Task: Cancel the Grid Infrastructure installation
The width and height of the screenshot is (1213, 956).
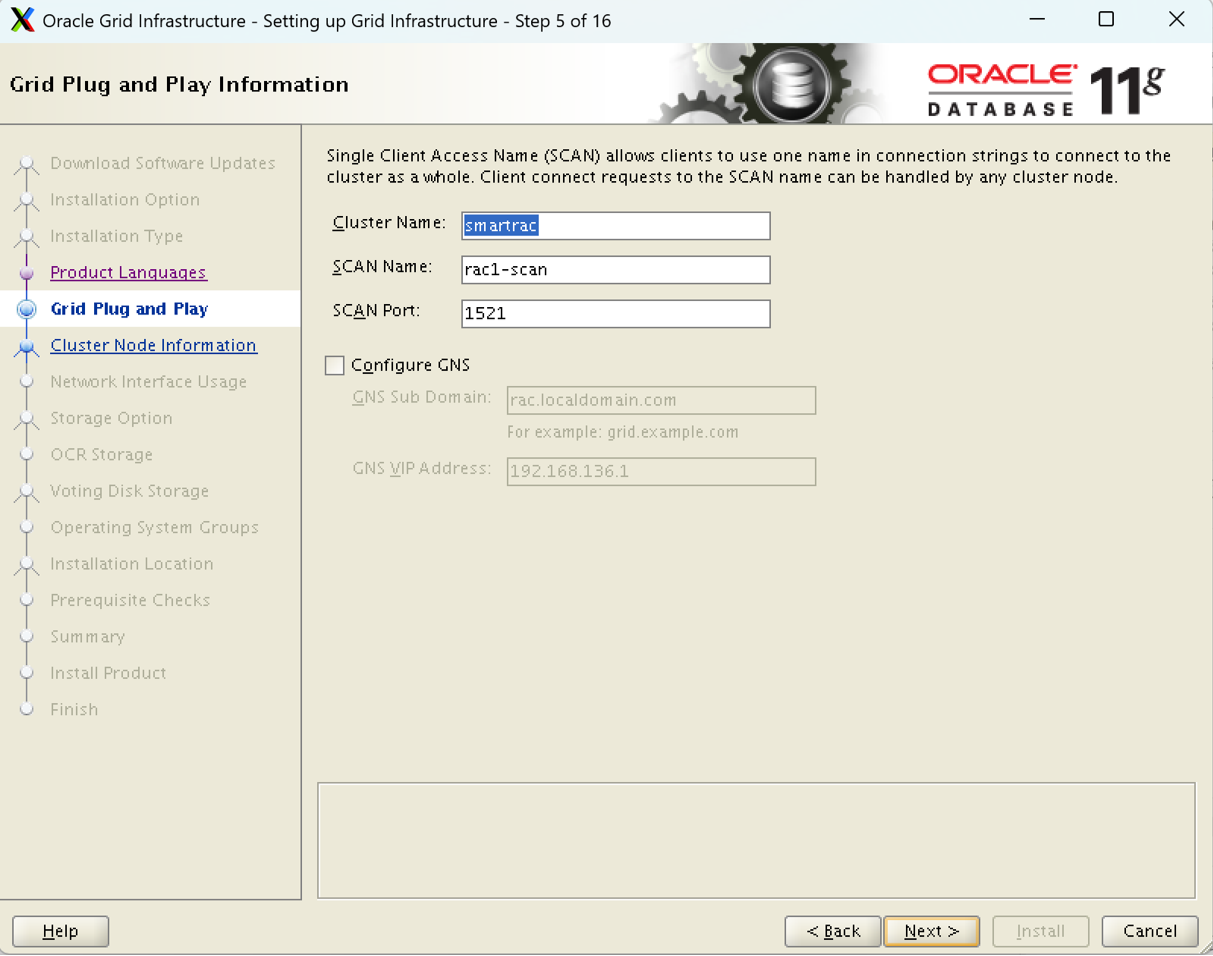Action: coord(1150,931)
